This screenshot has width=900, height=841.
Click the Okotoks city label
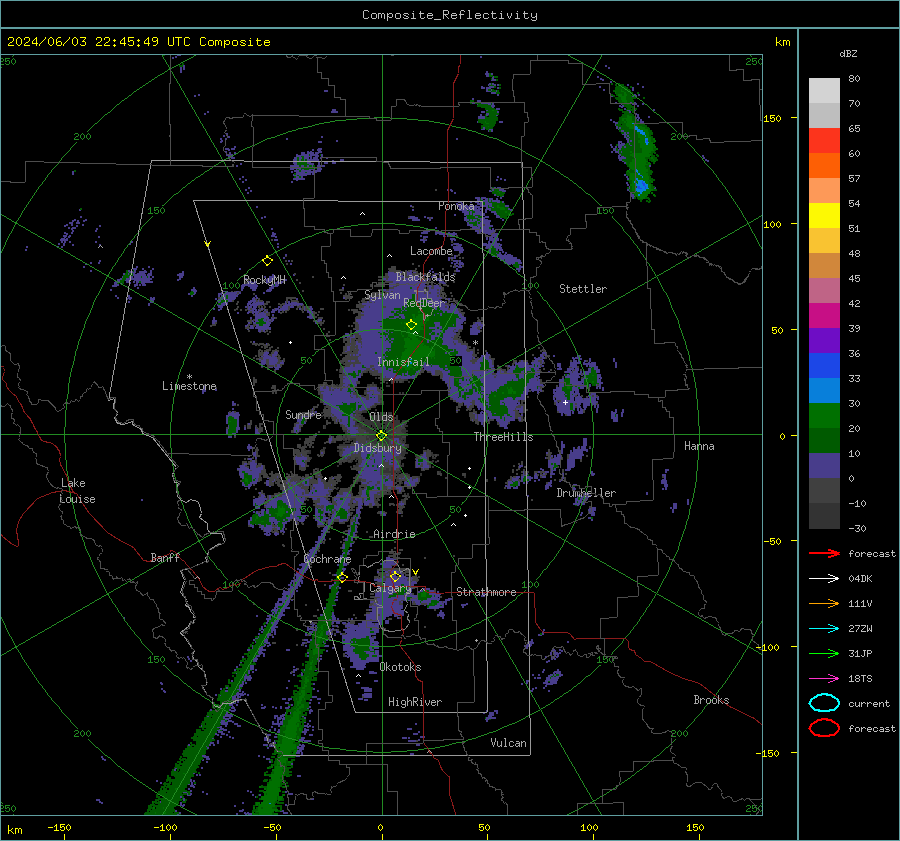[x=400, y=667]
